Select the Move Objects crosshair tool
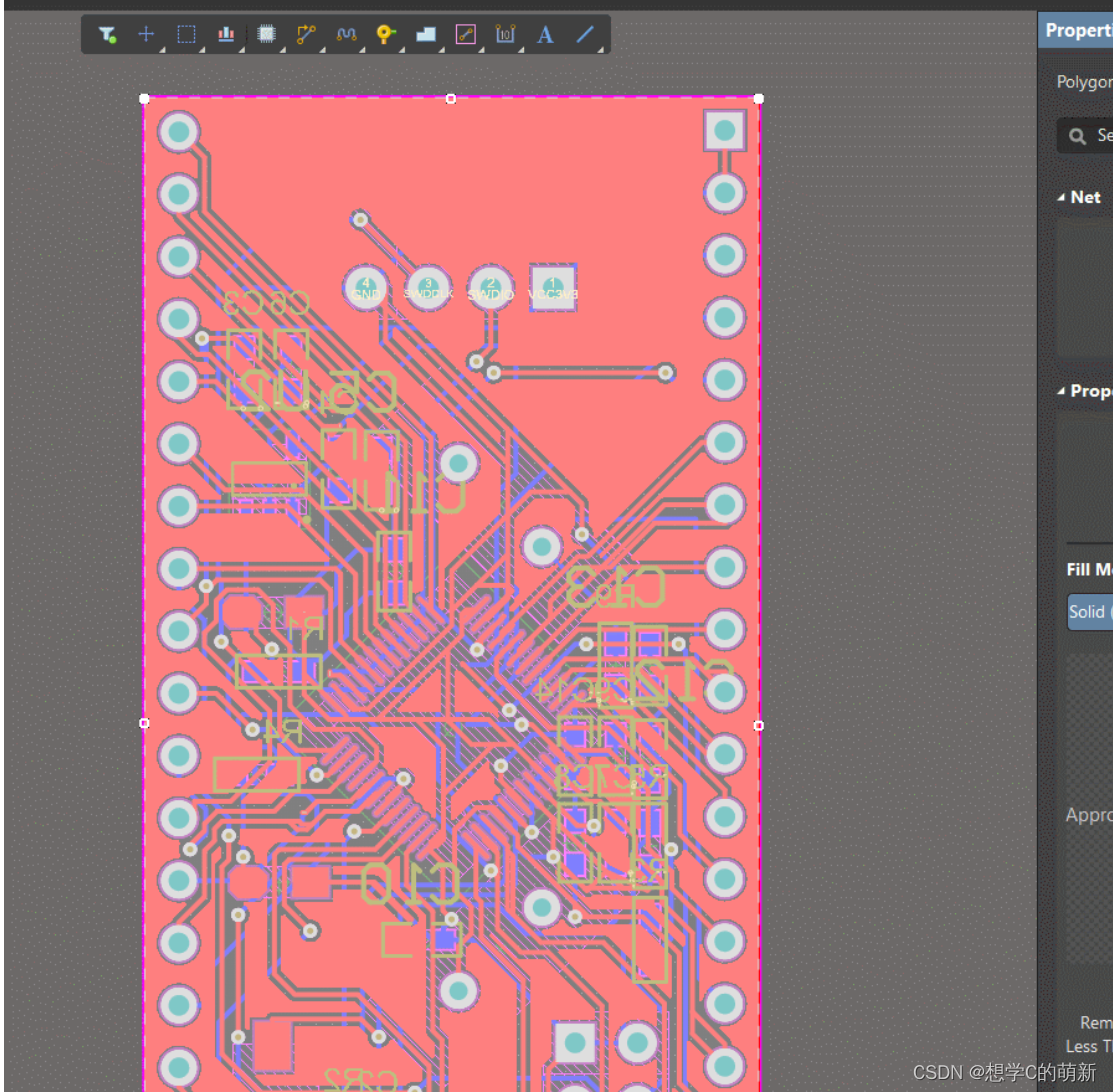This screenshot has width=1113, height=1092. click(146, 34)
